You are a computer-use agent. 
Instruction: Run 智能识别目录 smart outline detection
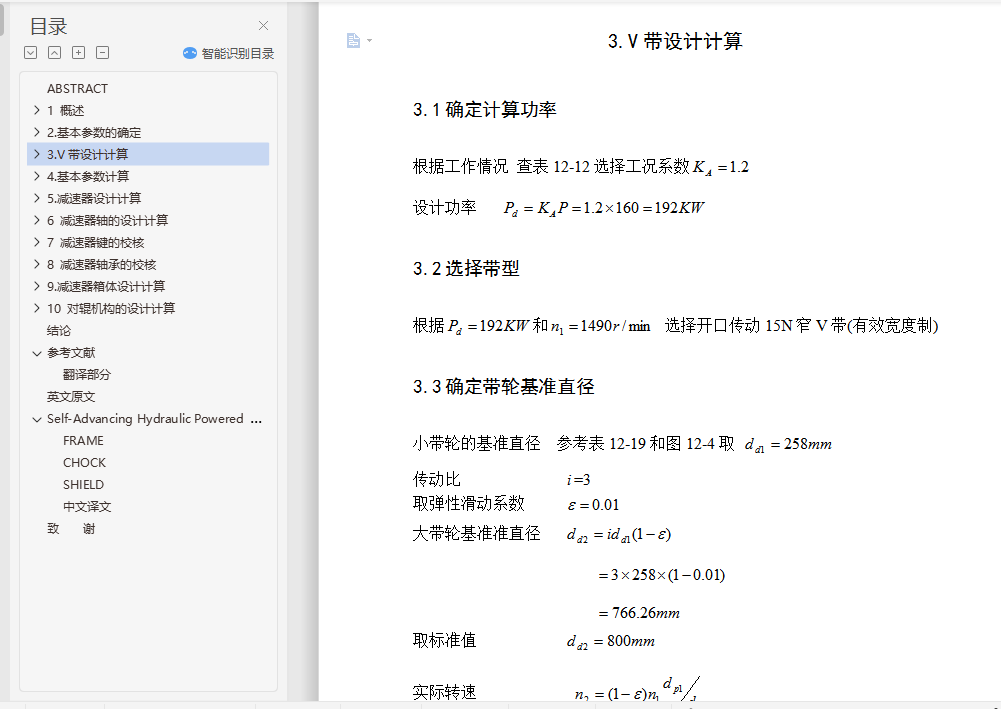(229, 54)
